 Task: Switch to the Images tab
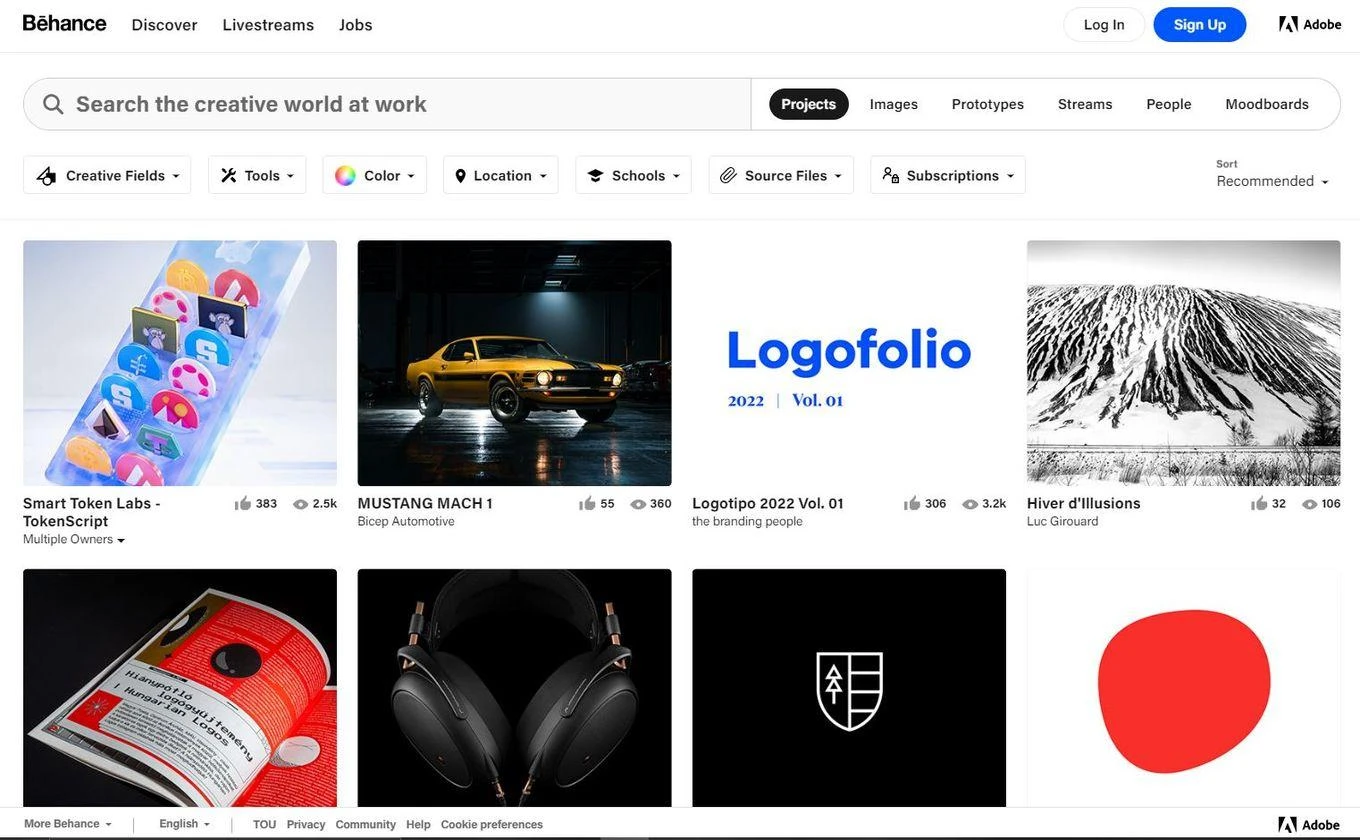[894, 104]
